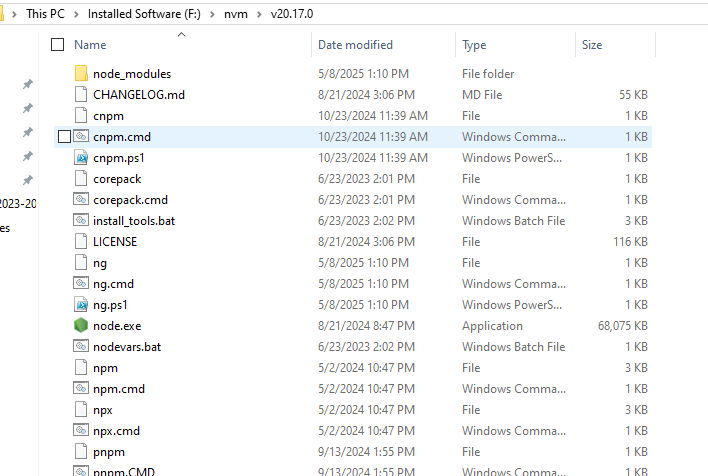
Task: Click date 8/21/2024 8:47 PM
Action: click(366, 326)
